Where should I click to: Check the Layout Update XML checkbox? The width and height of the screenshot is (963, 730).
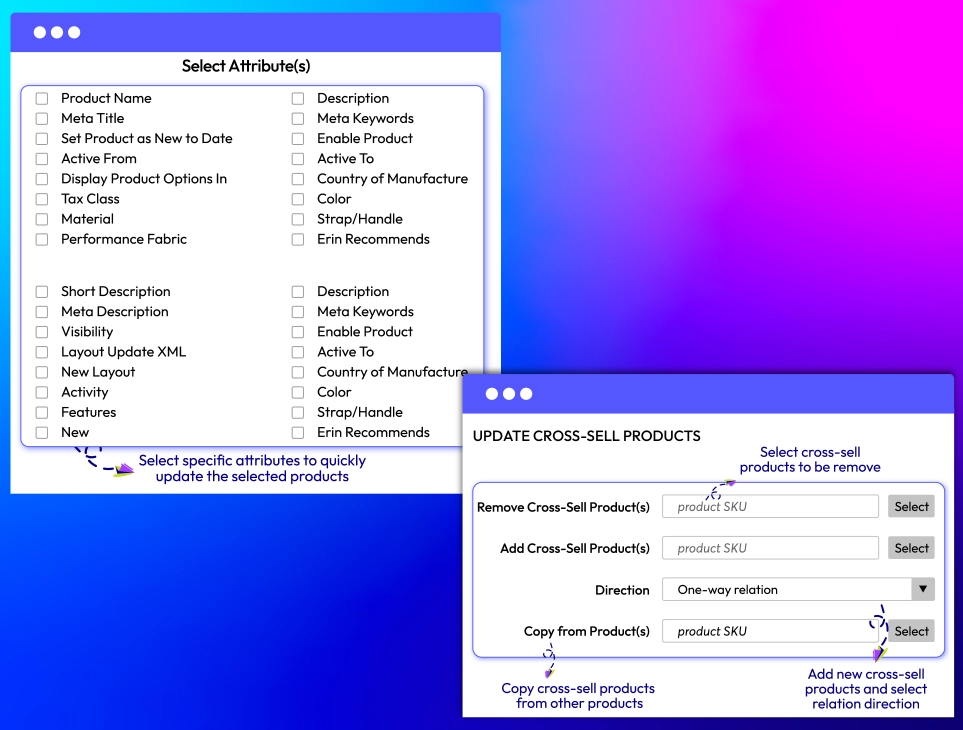(x=42, y=352)
